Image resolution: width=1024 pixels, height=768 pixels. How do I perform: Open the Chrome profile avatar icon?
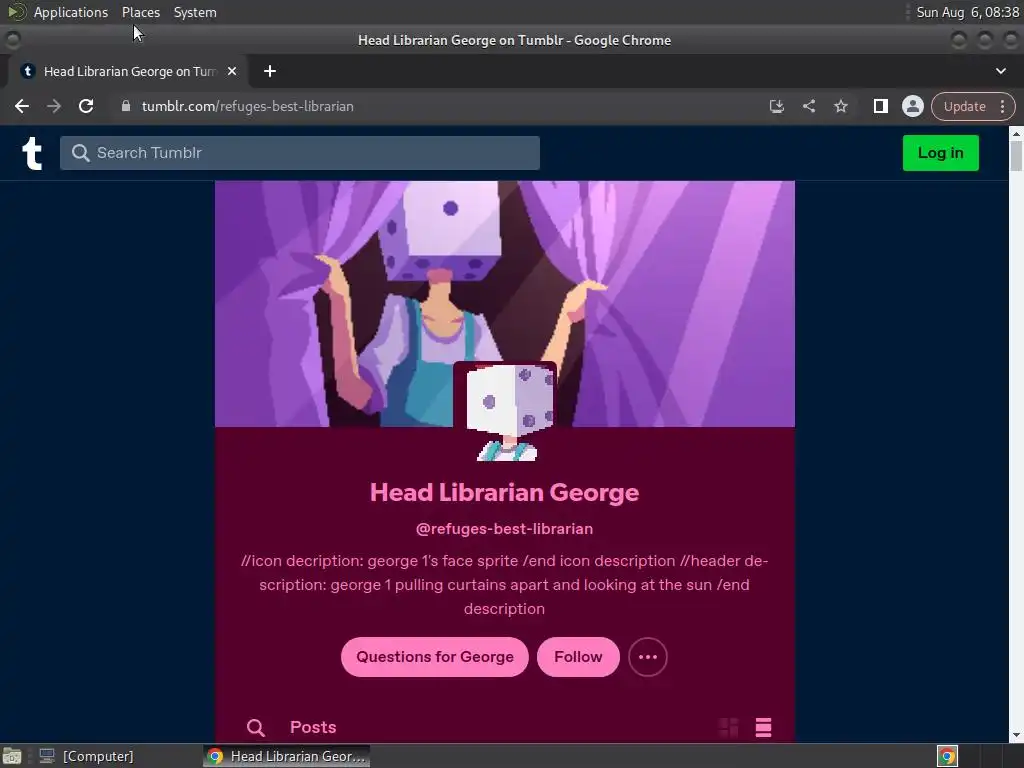coord(912,106)
